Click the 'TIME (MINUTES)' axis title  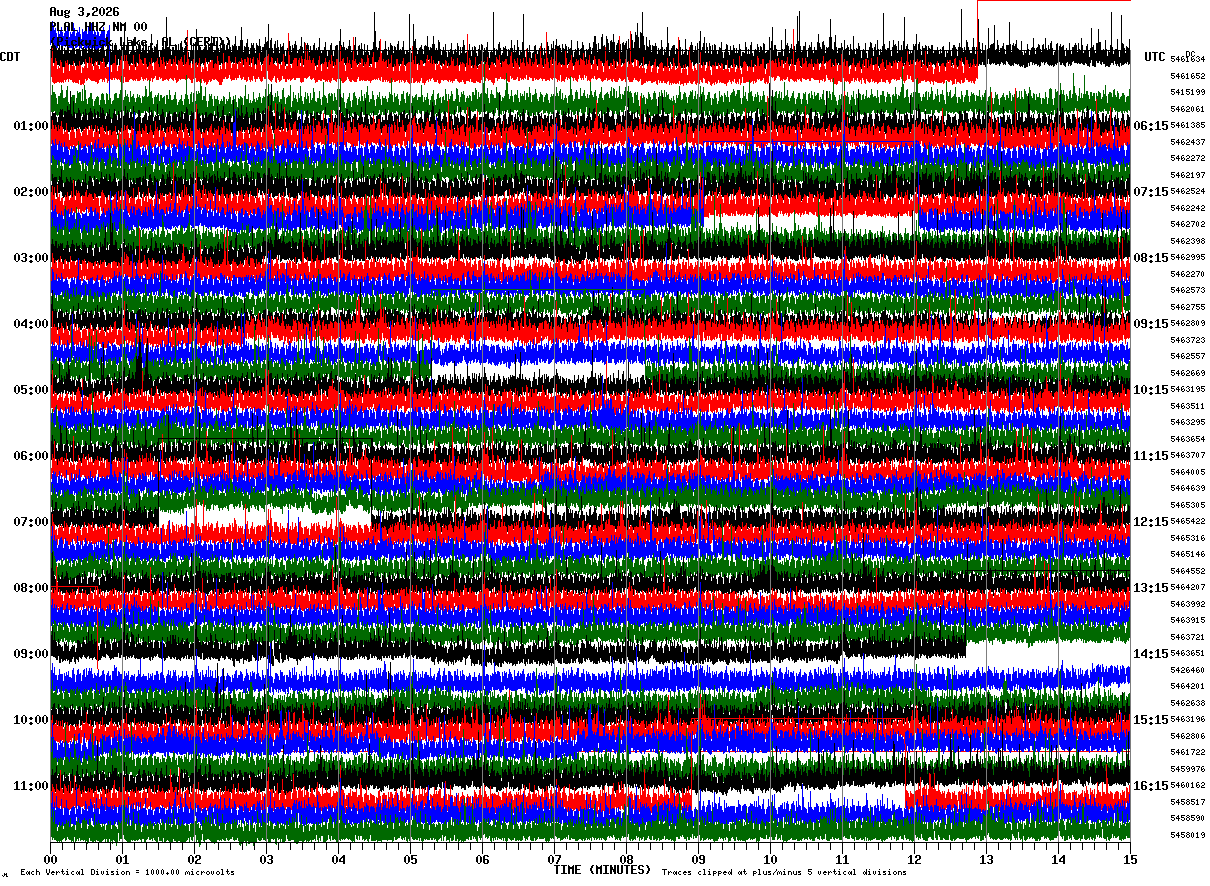602,870
